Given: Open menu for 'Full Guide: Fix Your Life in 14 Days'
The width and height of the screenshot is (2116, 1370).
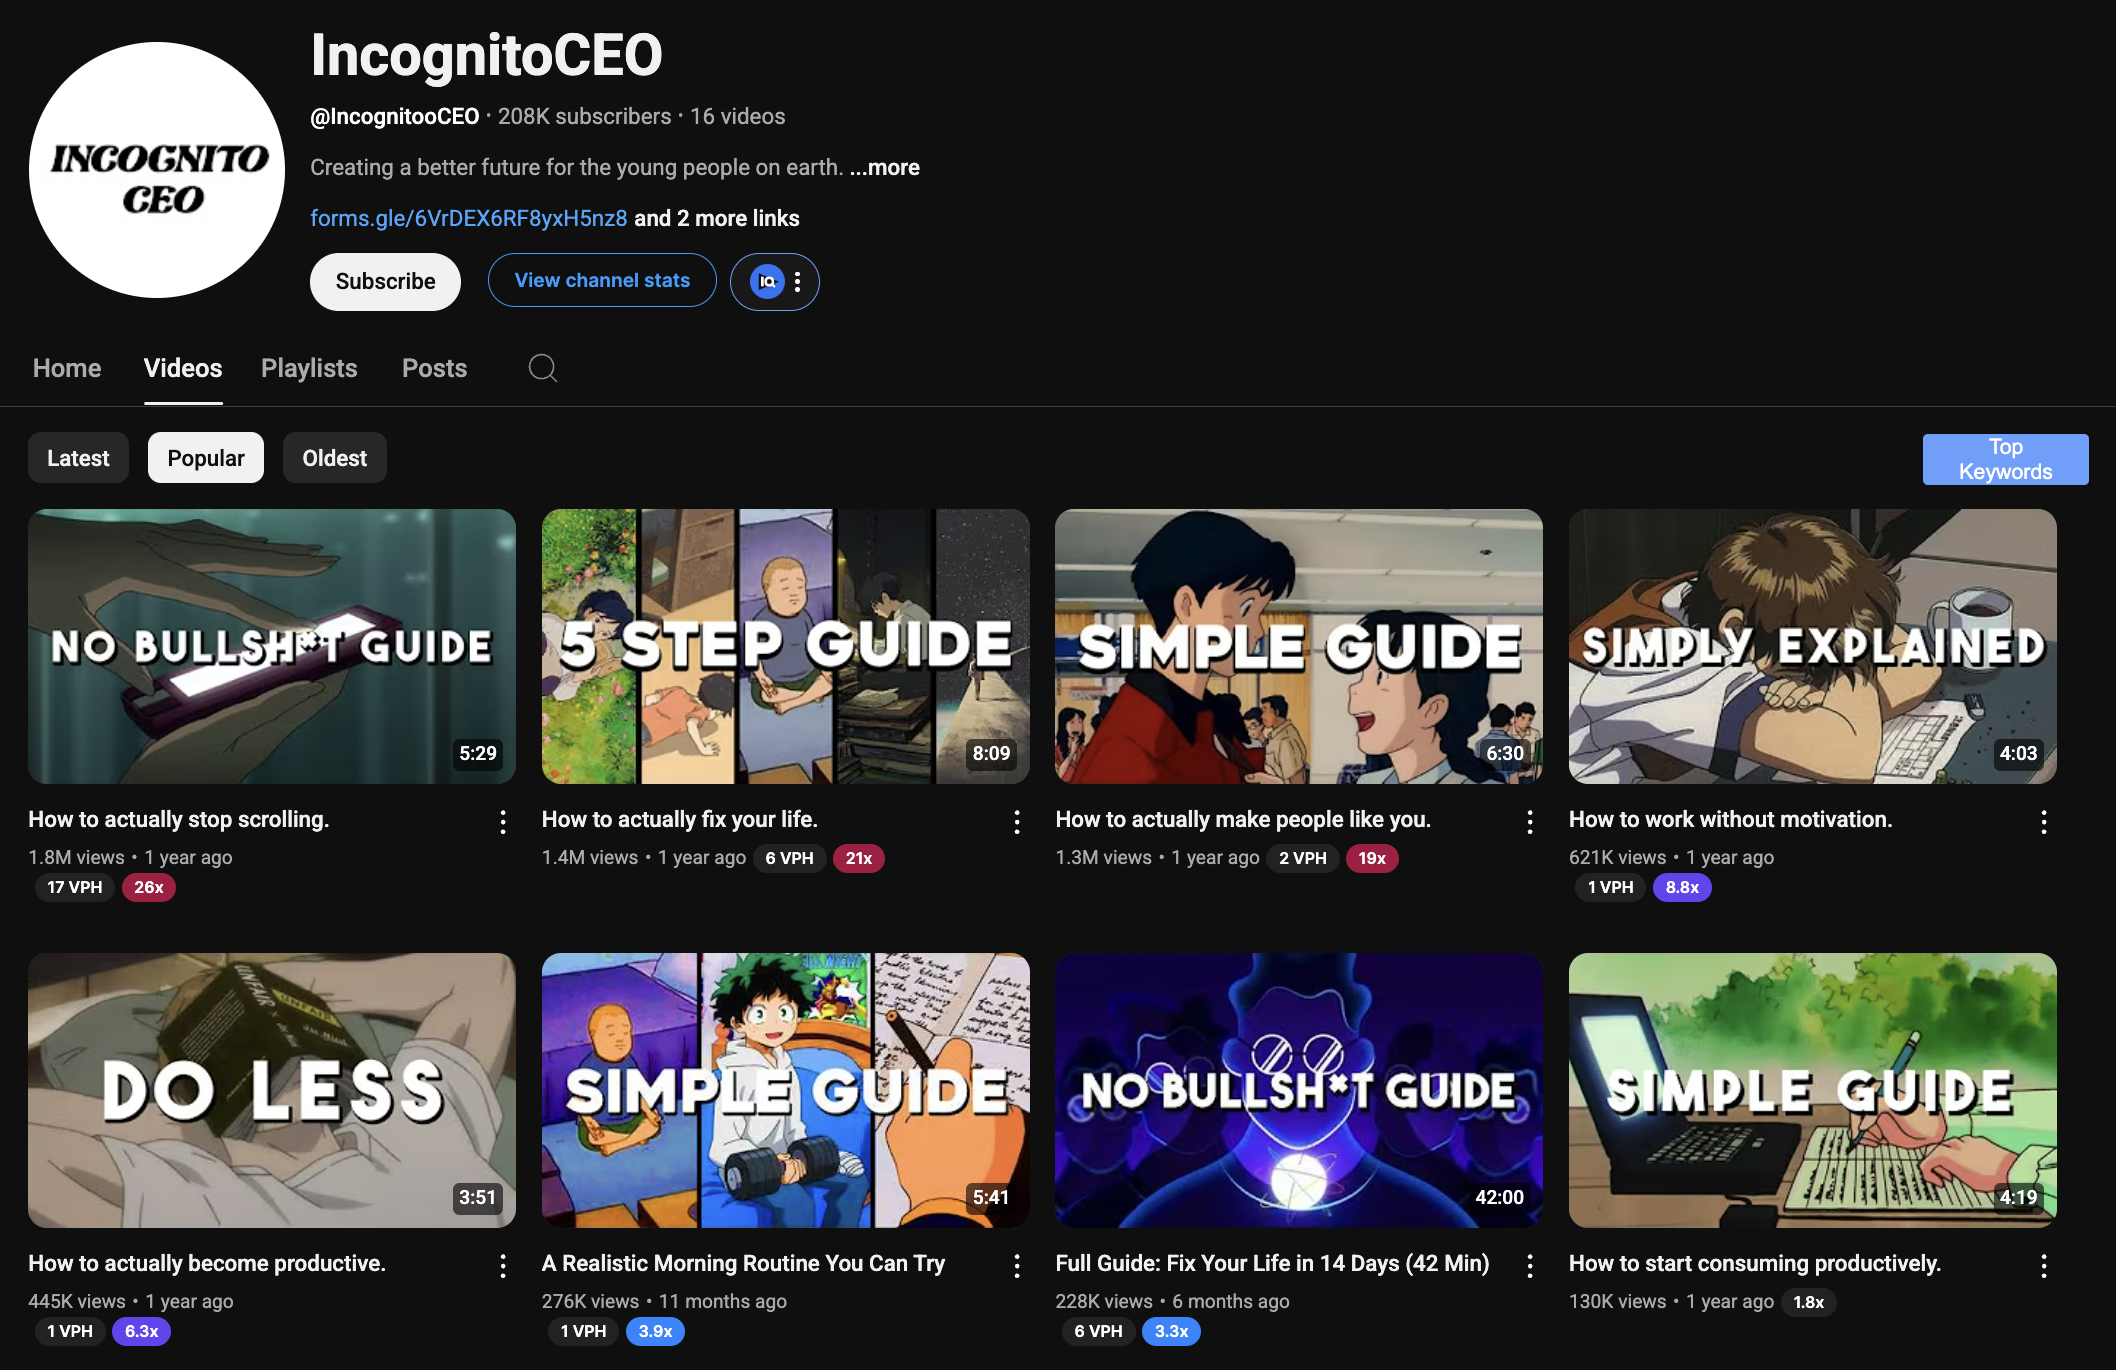Looking at the screenshot, I should (x=1530, y=1266).
